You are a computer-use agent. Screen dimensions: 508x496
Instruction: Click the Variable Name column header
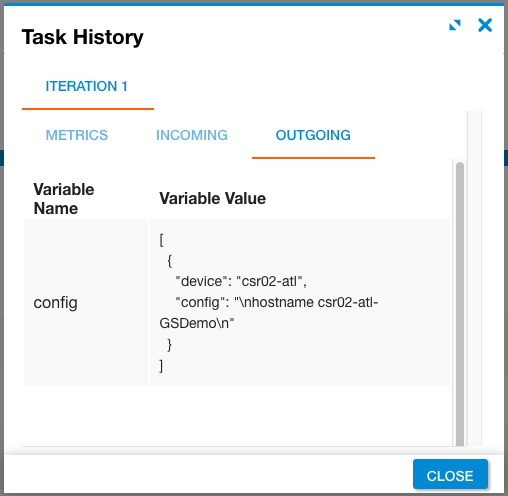[64, 199]
